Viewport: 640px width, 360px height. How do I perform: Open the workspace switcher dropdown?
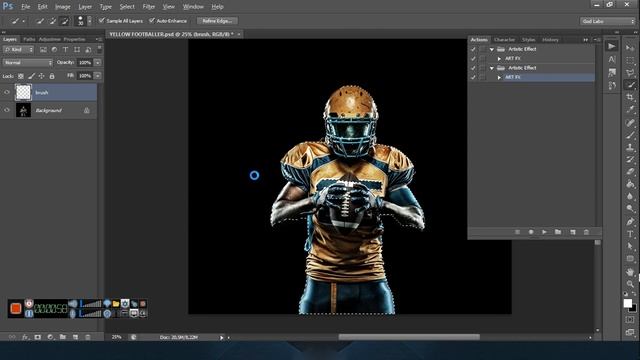pos(608,21)
